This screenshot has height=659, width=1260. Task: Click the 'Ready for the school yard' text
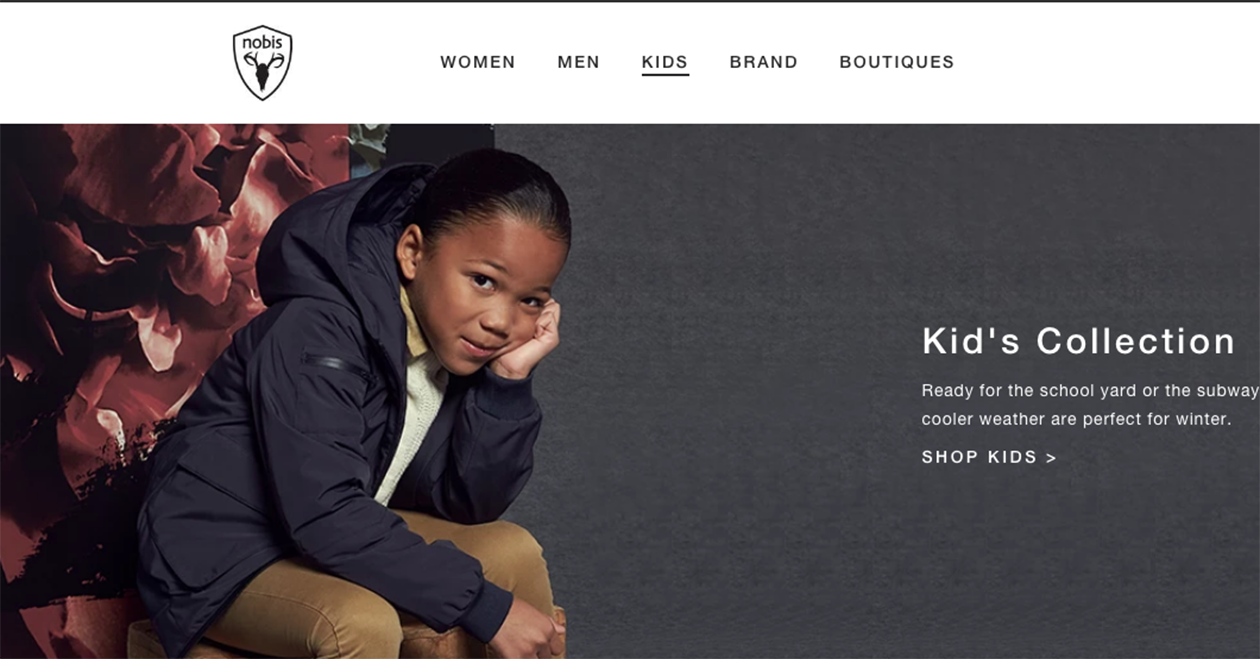(1028, 391)
